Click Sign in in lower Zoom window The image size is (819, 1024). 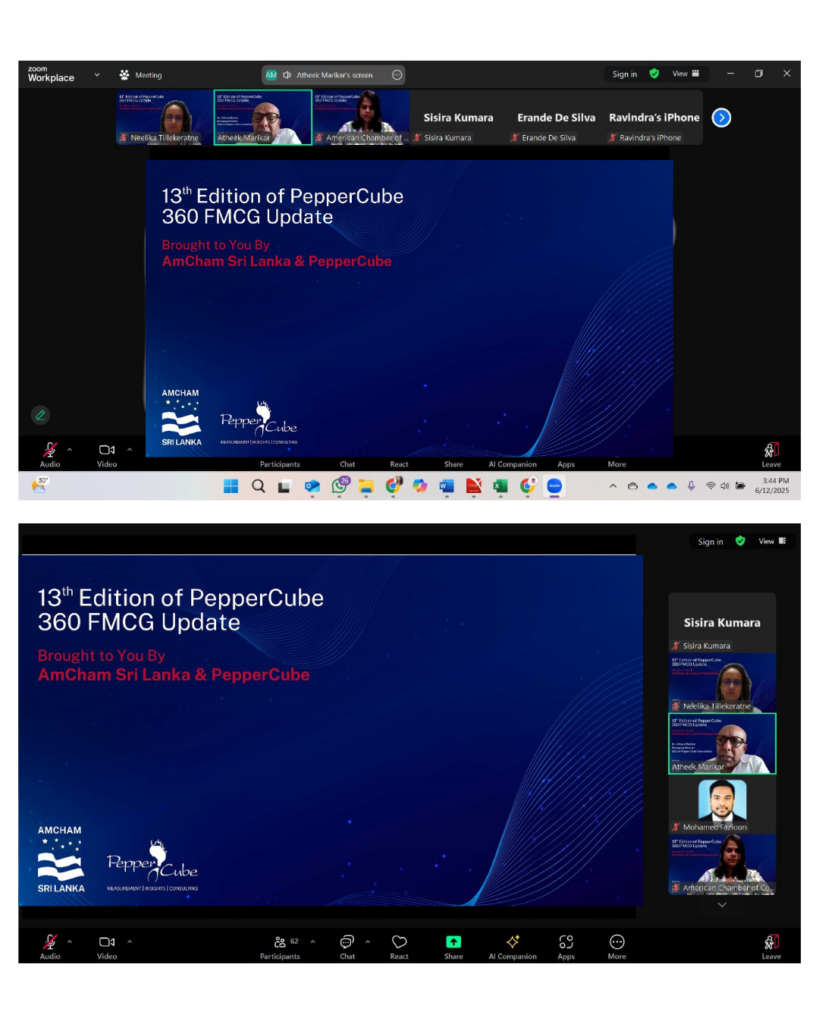click(710, 541)
